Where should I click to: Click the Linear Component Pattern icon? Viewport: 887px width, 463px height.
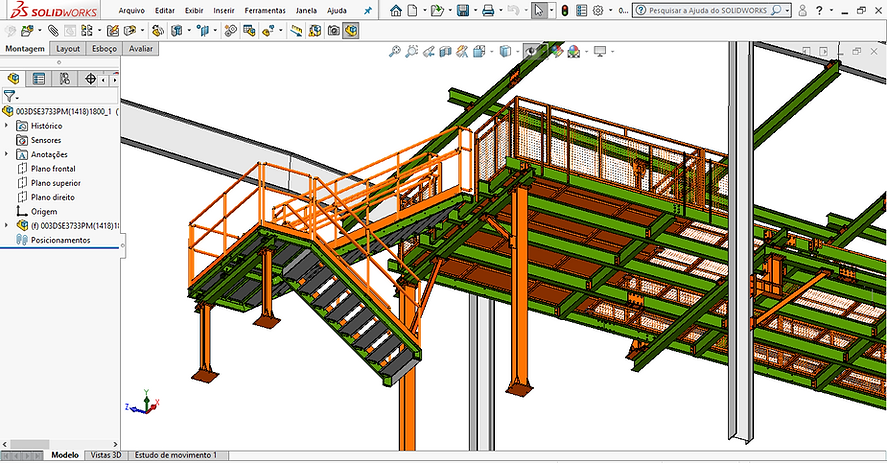coord(87,31)
